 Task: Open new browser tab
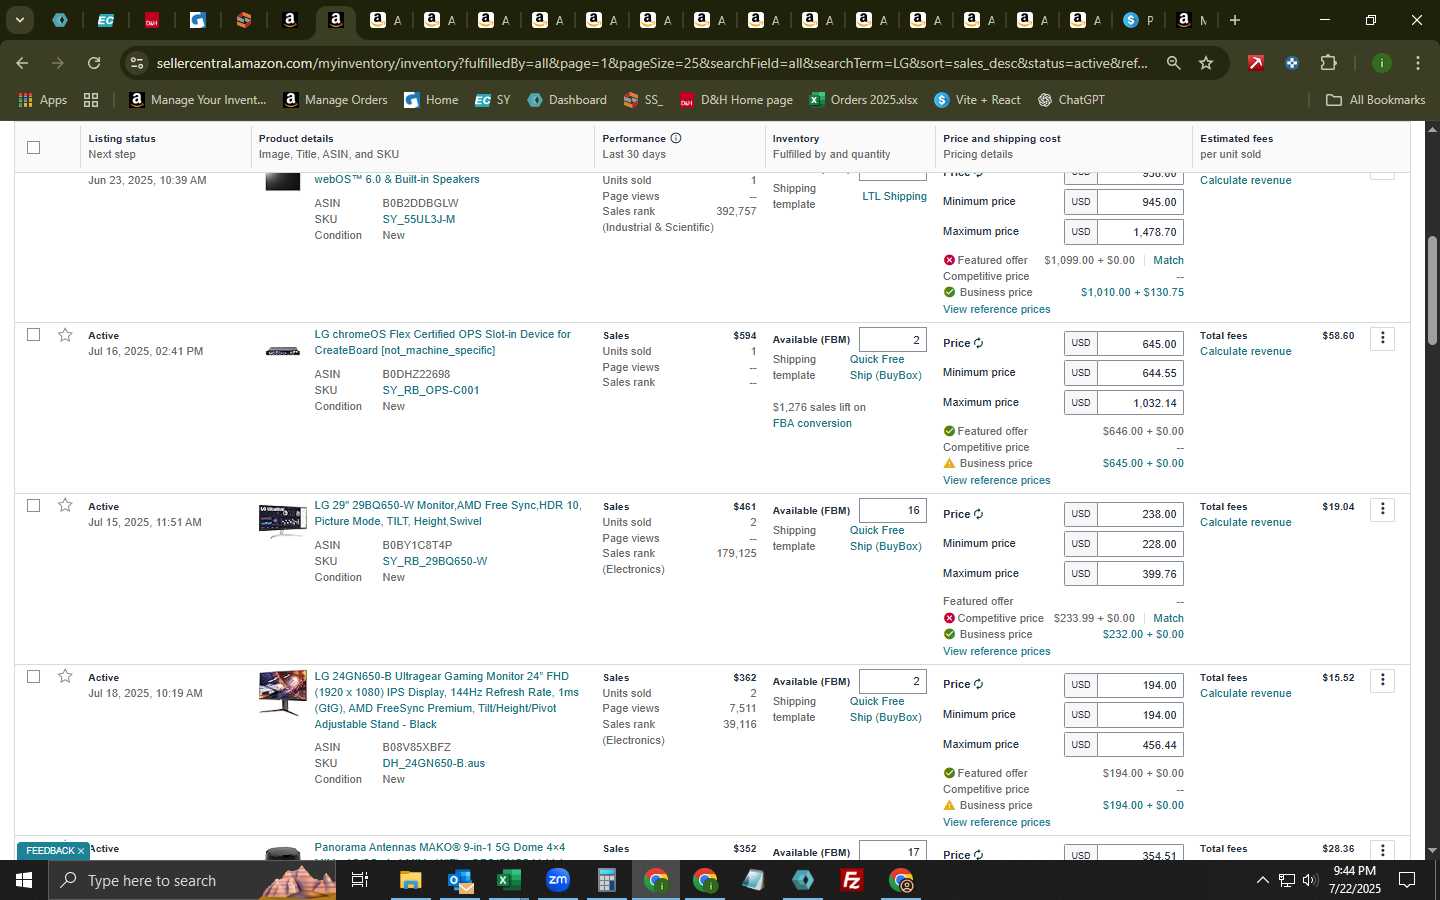click(1235, 20)
